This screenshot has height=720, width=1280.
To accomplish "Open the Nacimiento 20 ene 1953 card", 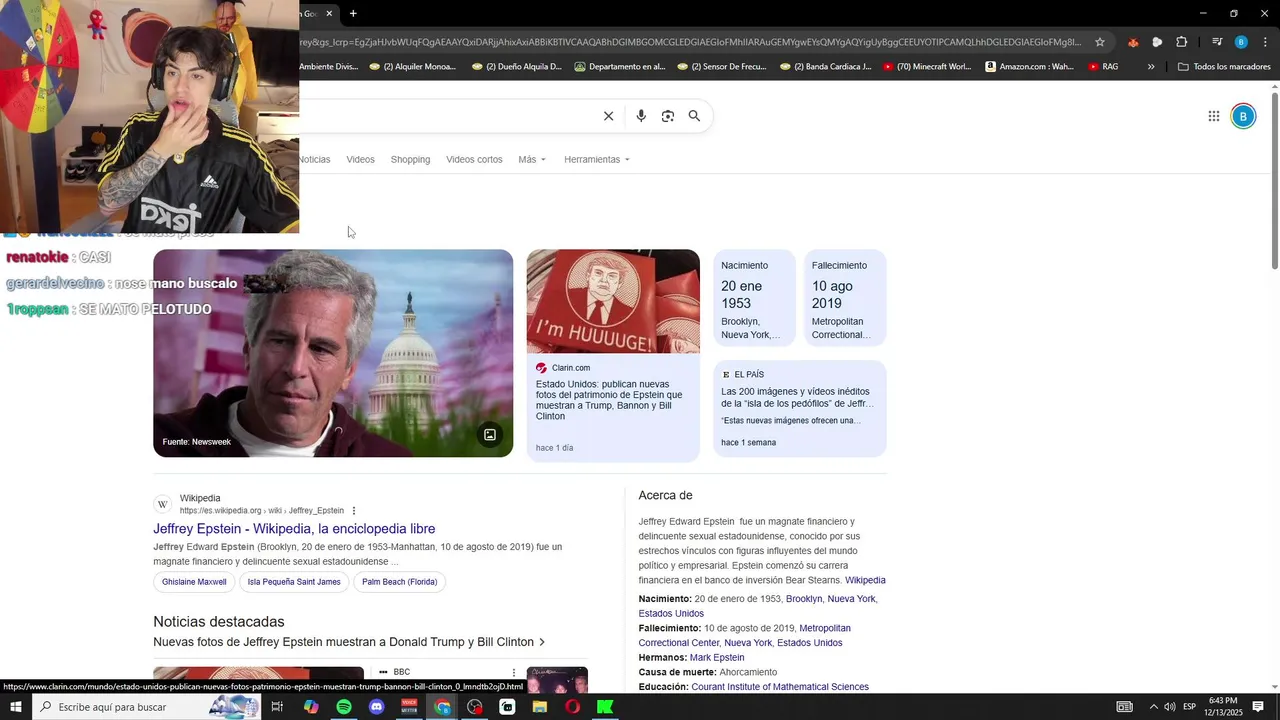I will coord(755,298).
